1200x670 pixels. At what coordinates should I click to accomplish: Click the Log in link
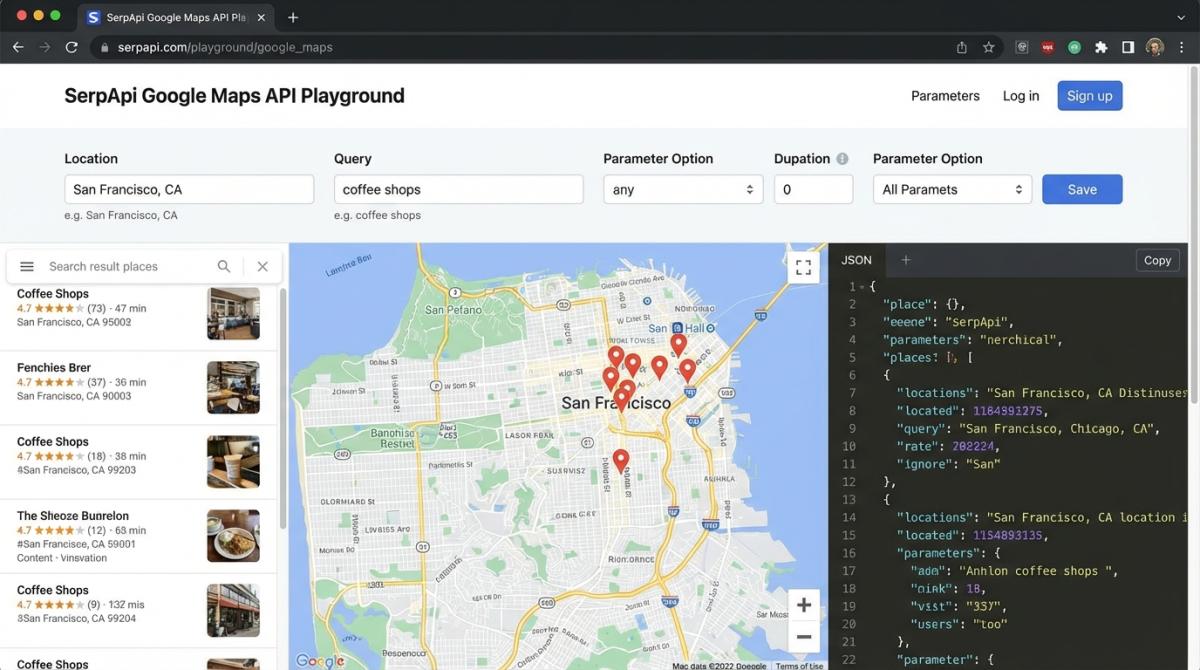1020,96
